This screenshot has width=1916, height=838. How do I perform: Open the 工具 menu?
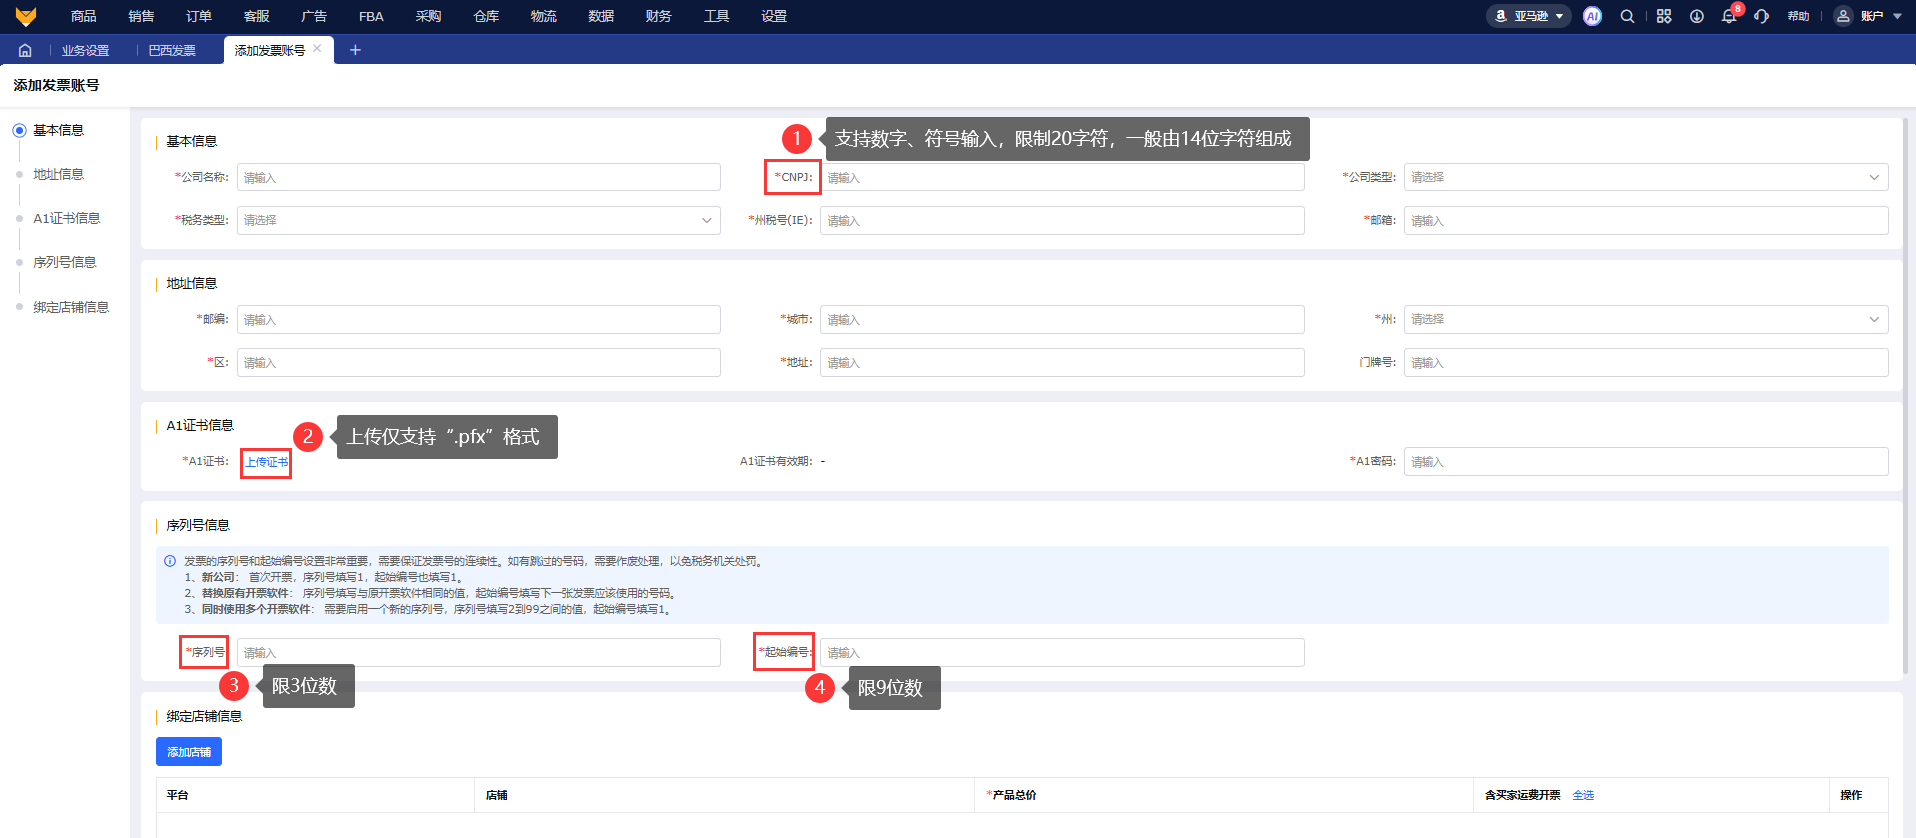[716, 16]
